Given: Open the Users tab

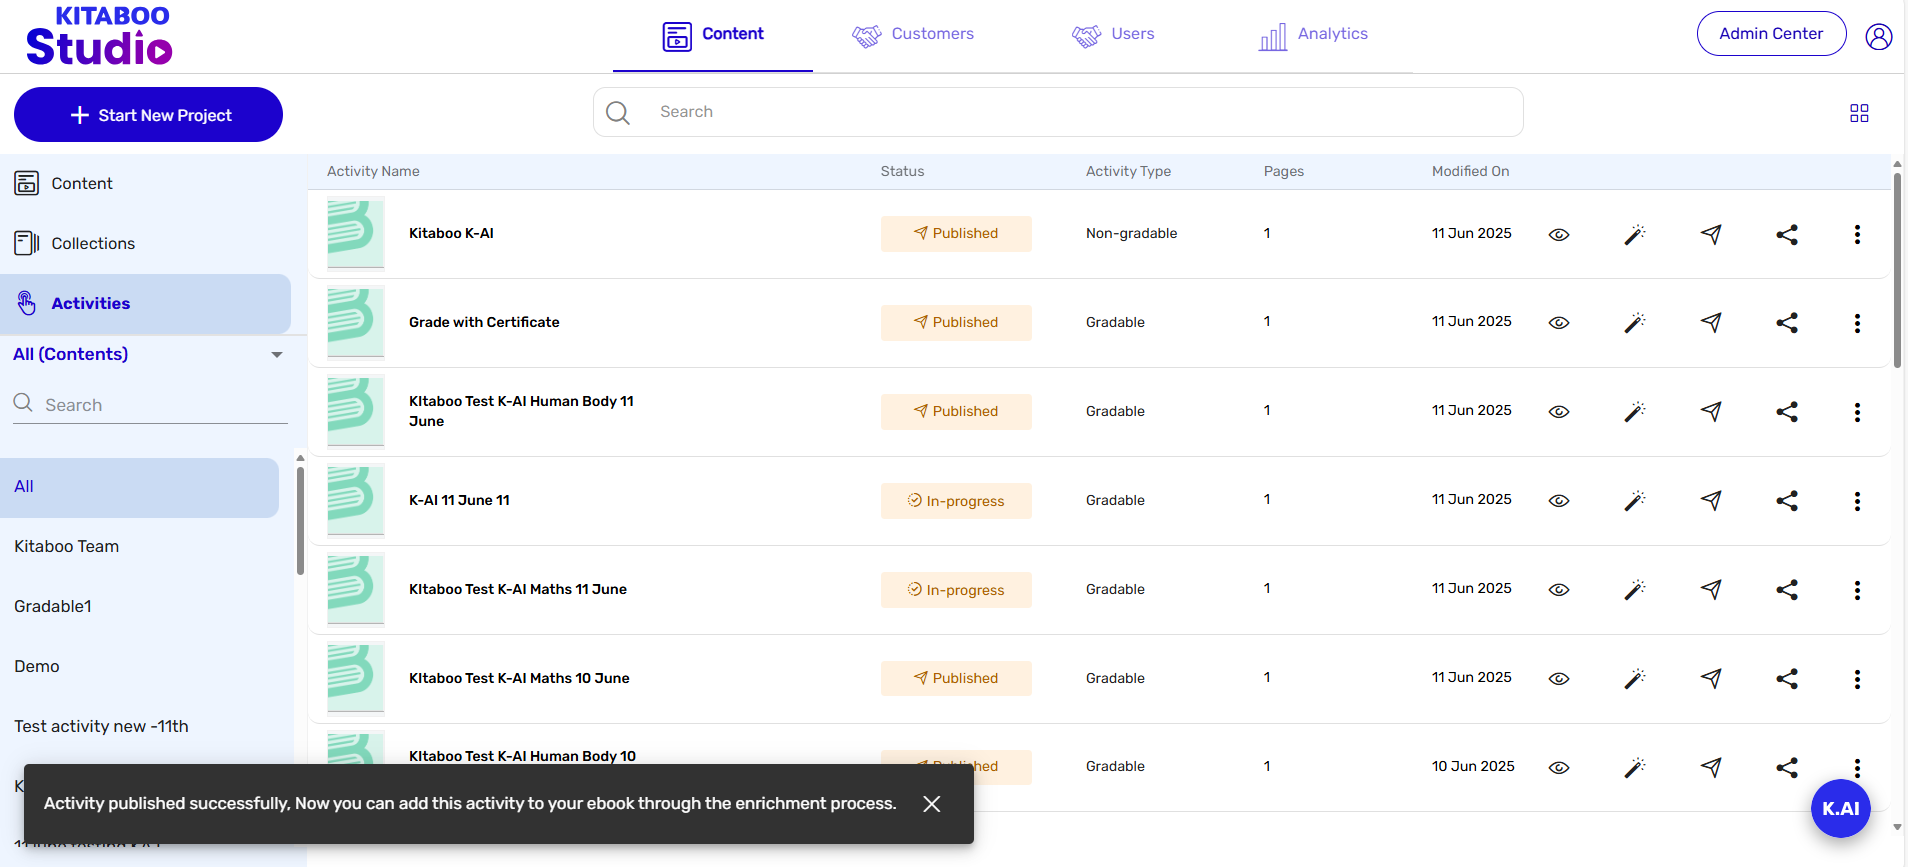Looking at the screenshot, I should tap(1113, 36).
